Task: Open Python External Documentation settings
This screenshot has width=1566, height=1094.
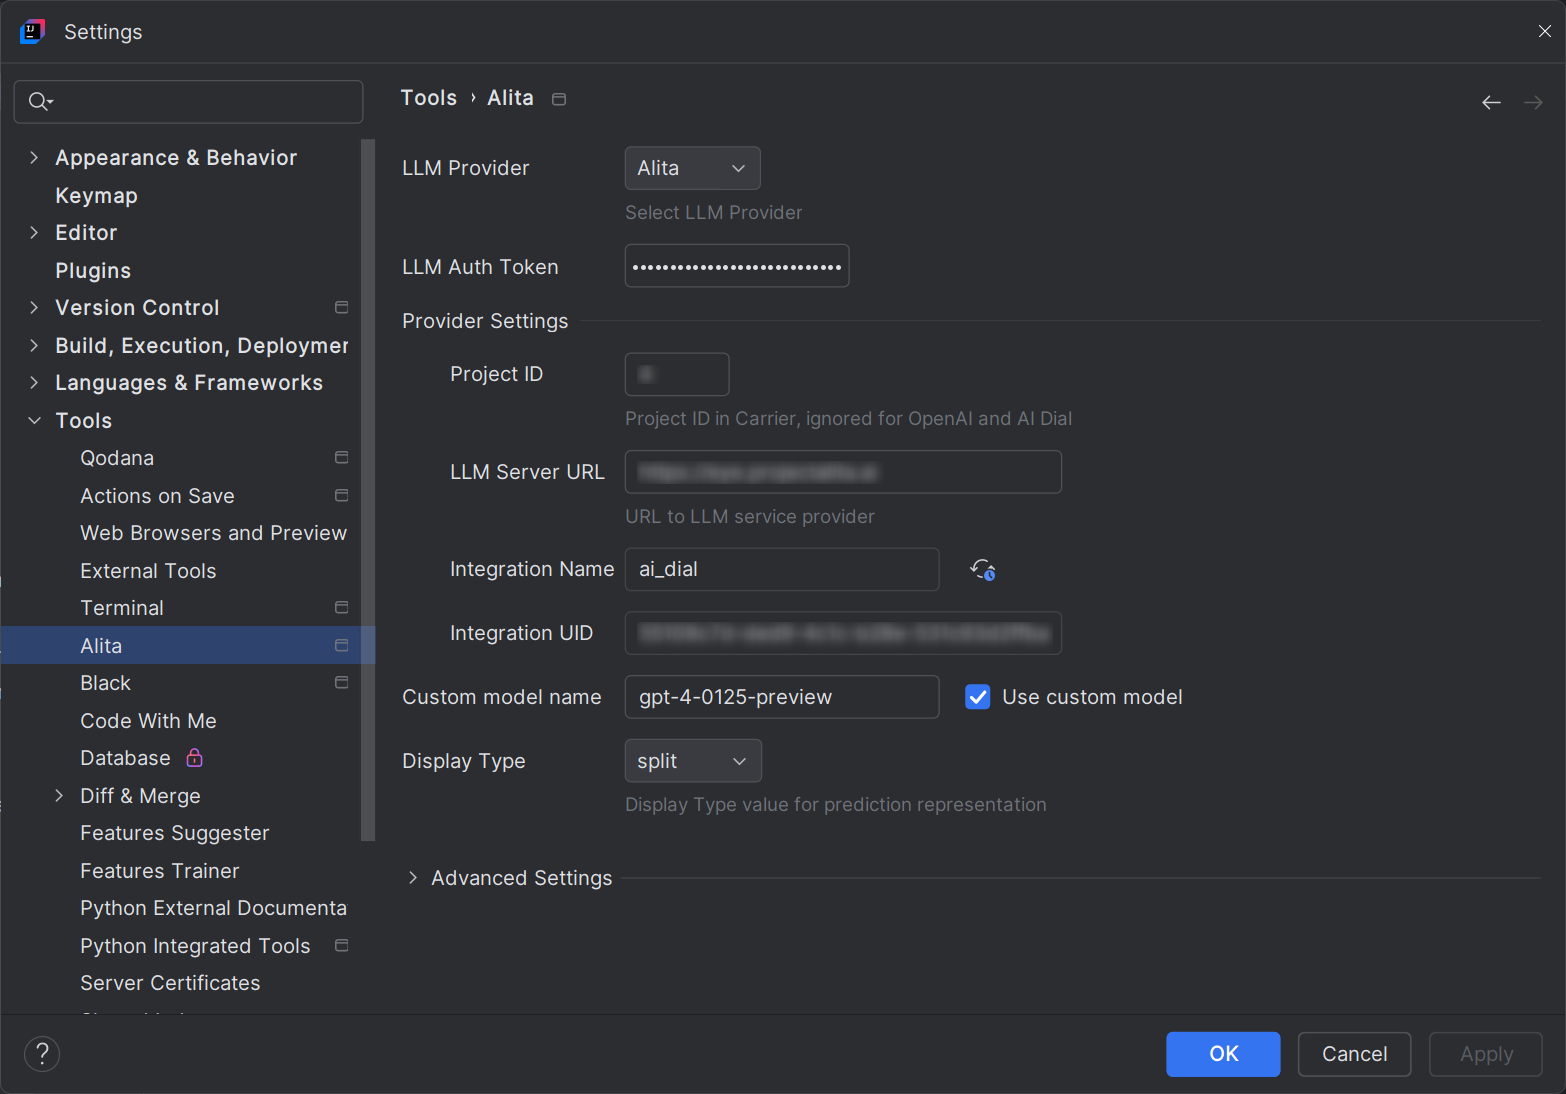Action: coord(213,908)
